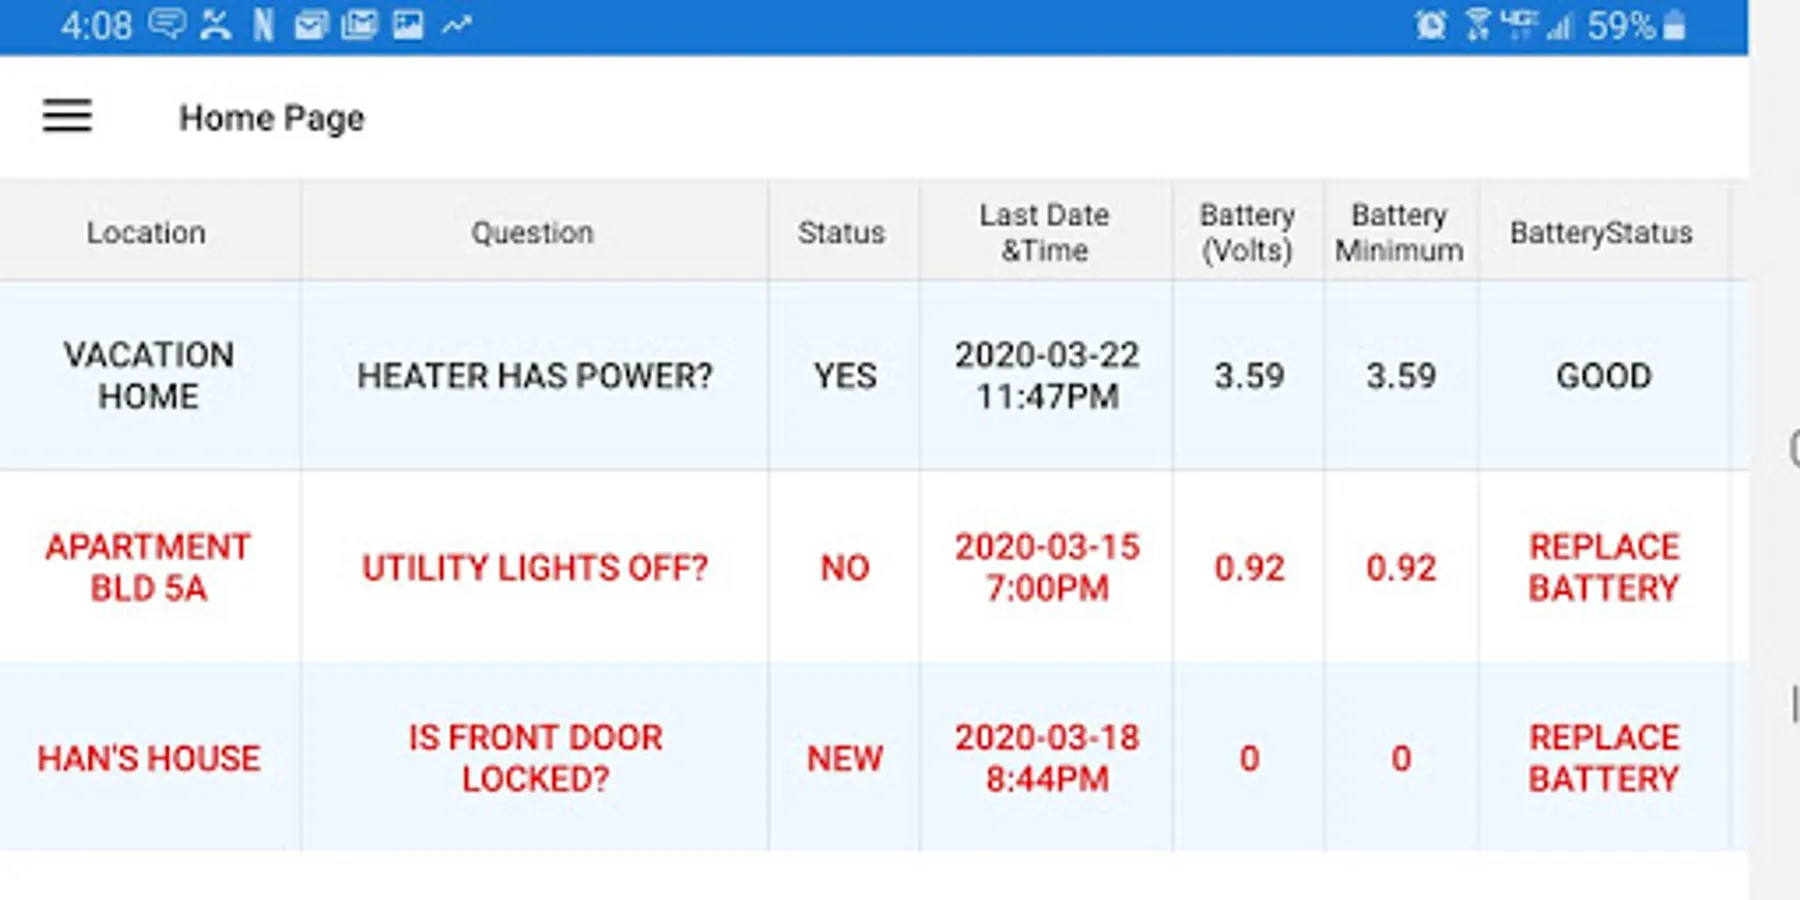The width and height of the screenshot is (1800, 900).
Task: Click the Status column header
Action: tap(841, 232)
